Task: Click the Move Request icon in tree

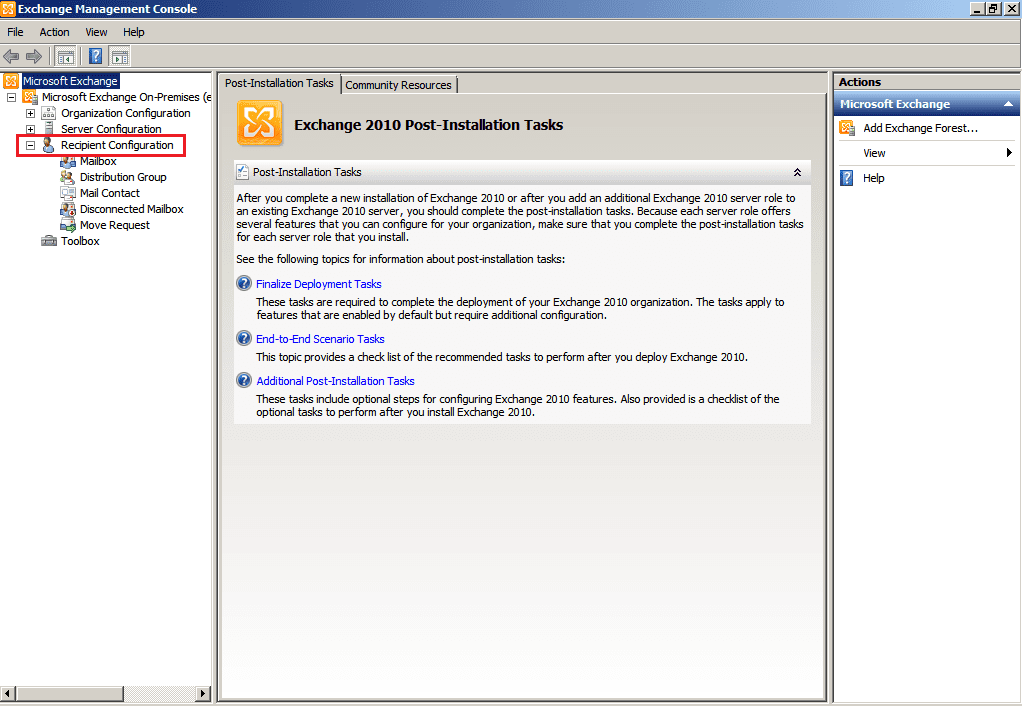Action: pyautogui.click(x=68, y=225)
